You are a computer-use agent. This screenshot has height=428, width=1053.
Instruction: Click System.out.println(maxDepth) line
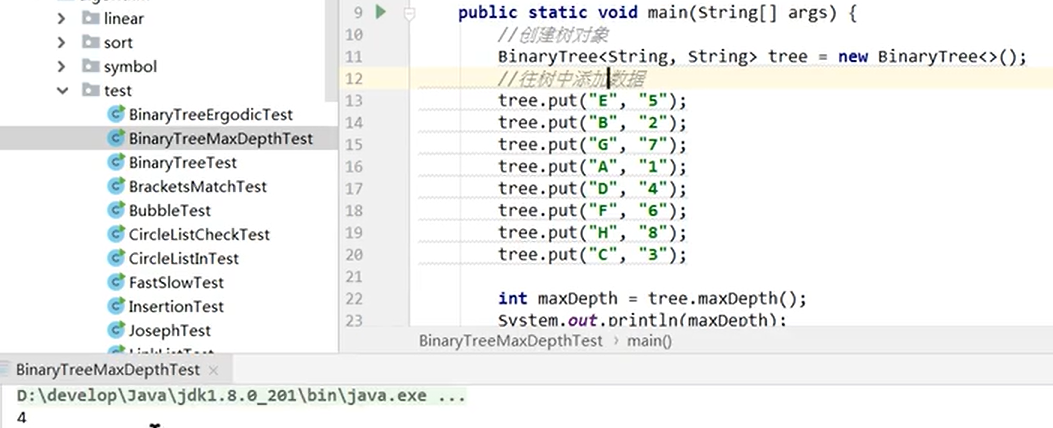(x=642, y=320)
